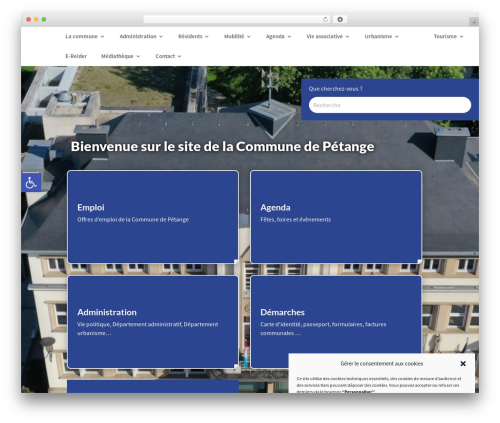Expand the Mobilité menu chevron
The image size is (500, 423).
tap(249, 37)
